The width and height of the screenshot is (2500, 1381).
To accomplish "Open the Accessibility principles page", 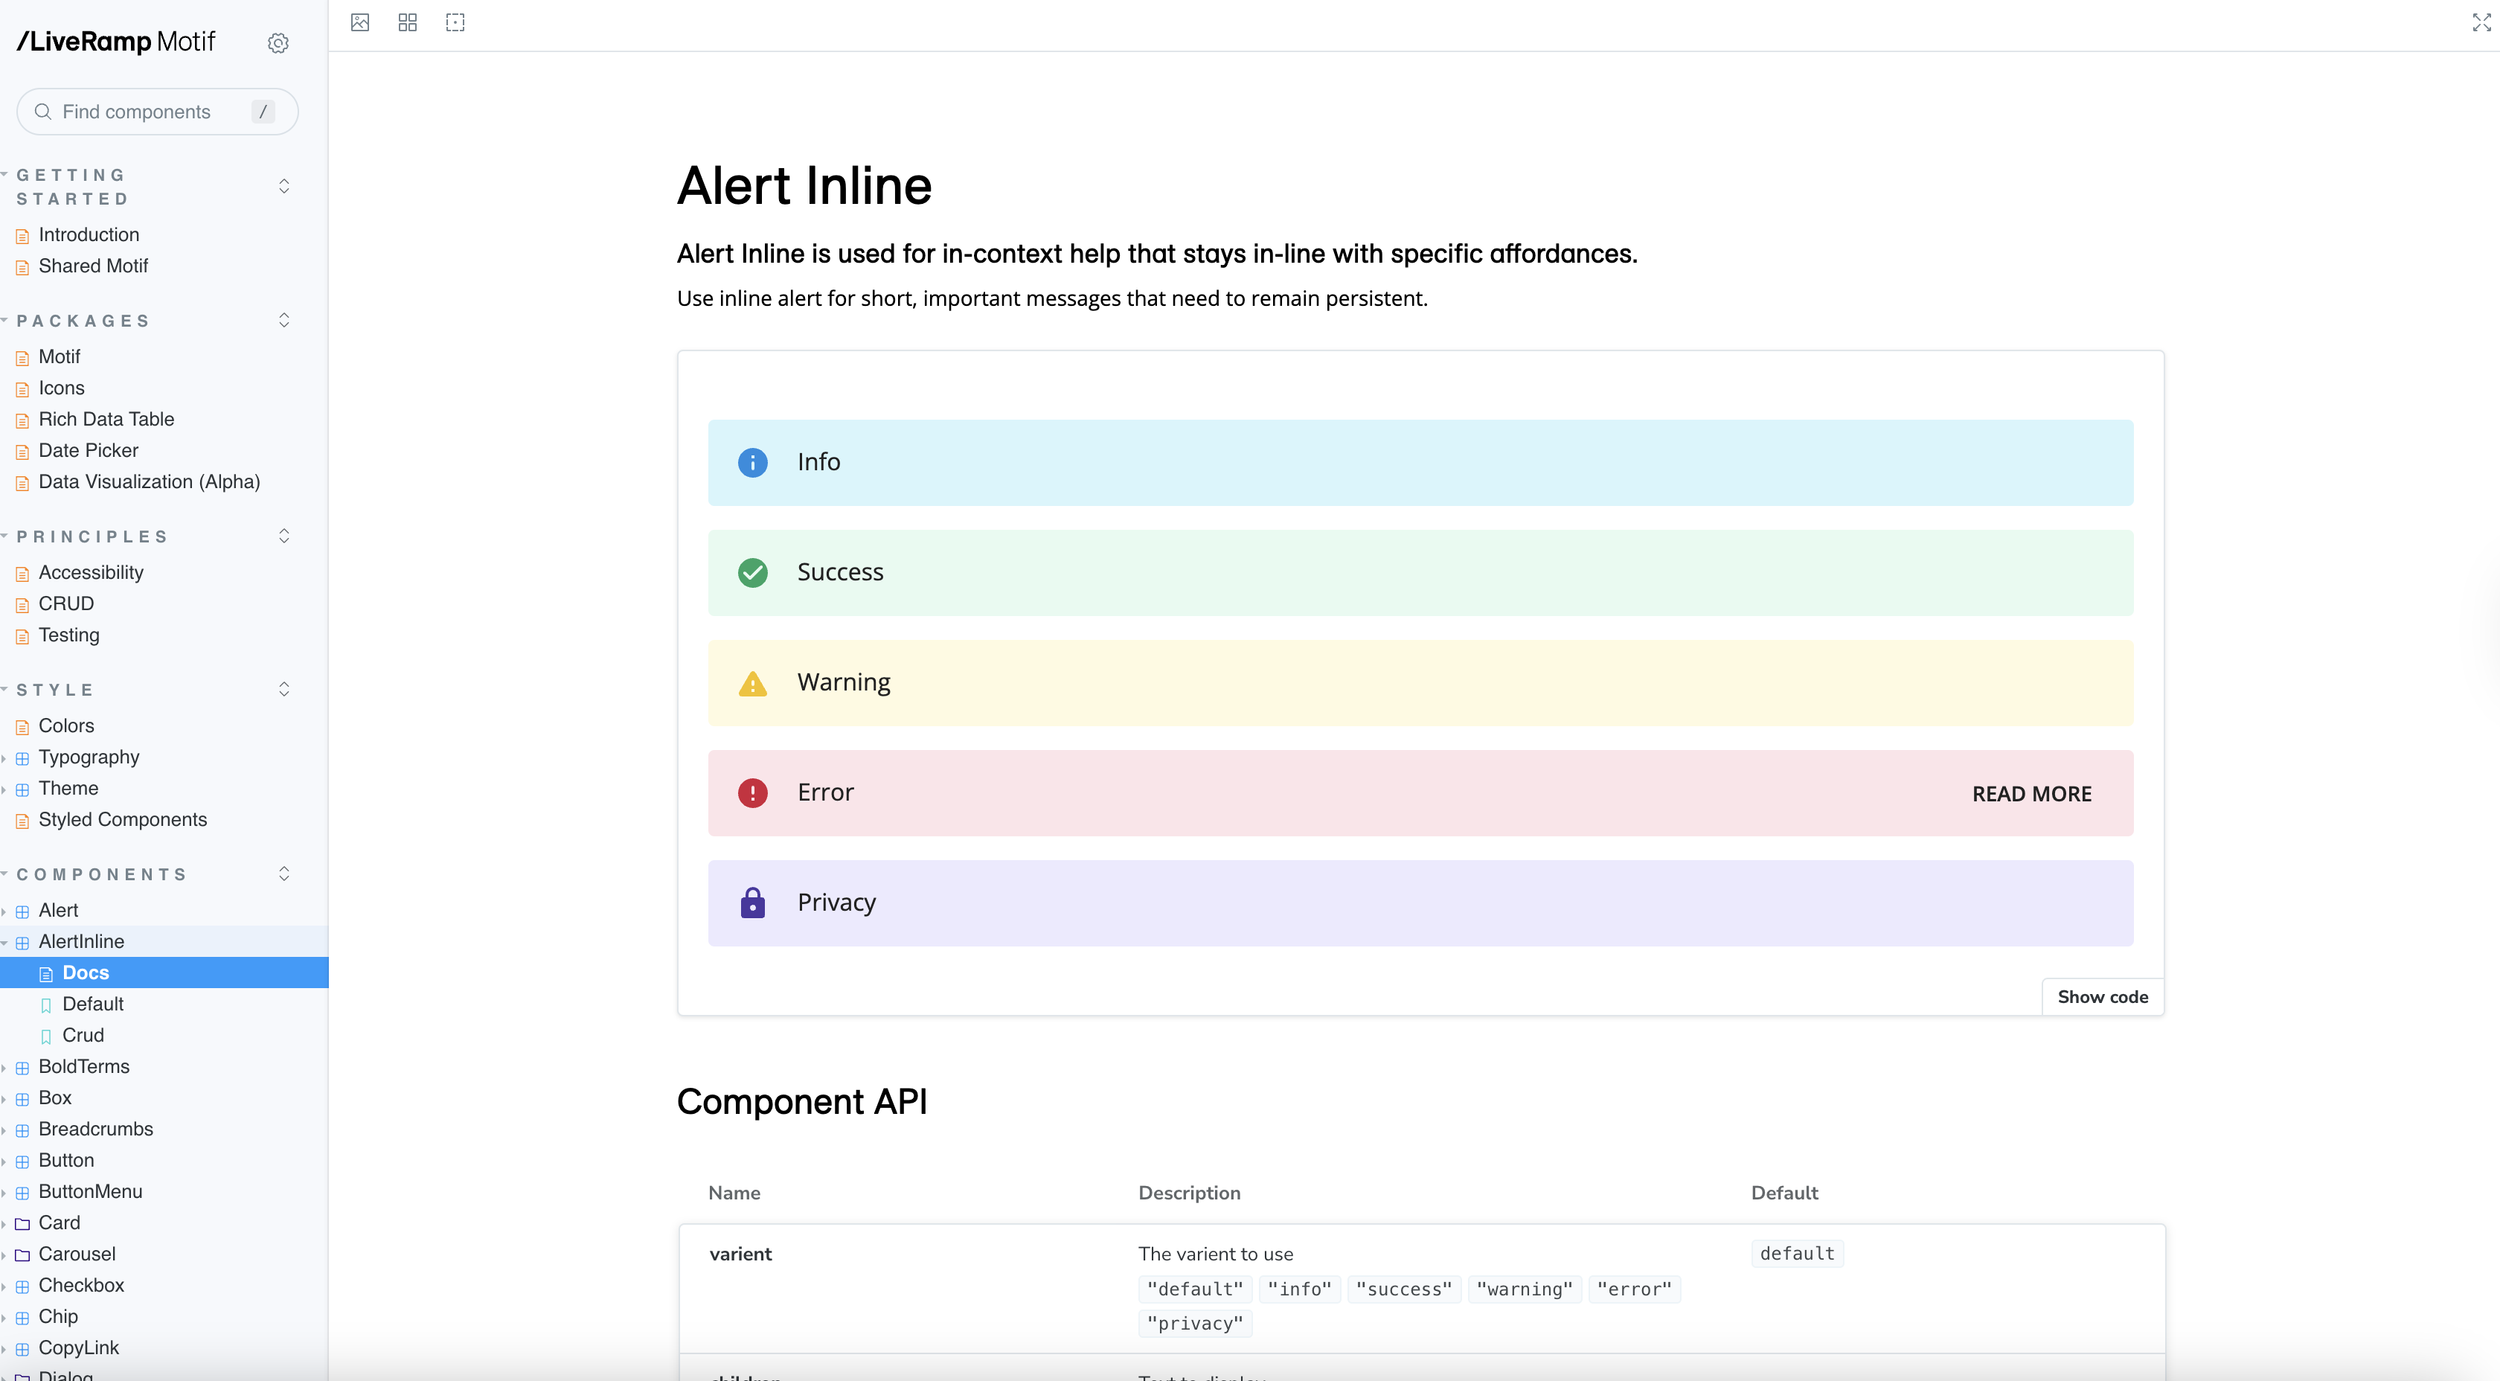I will click(91, 572).
